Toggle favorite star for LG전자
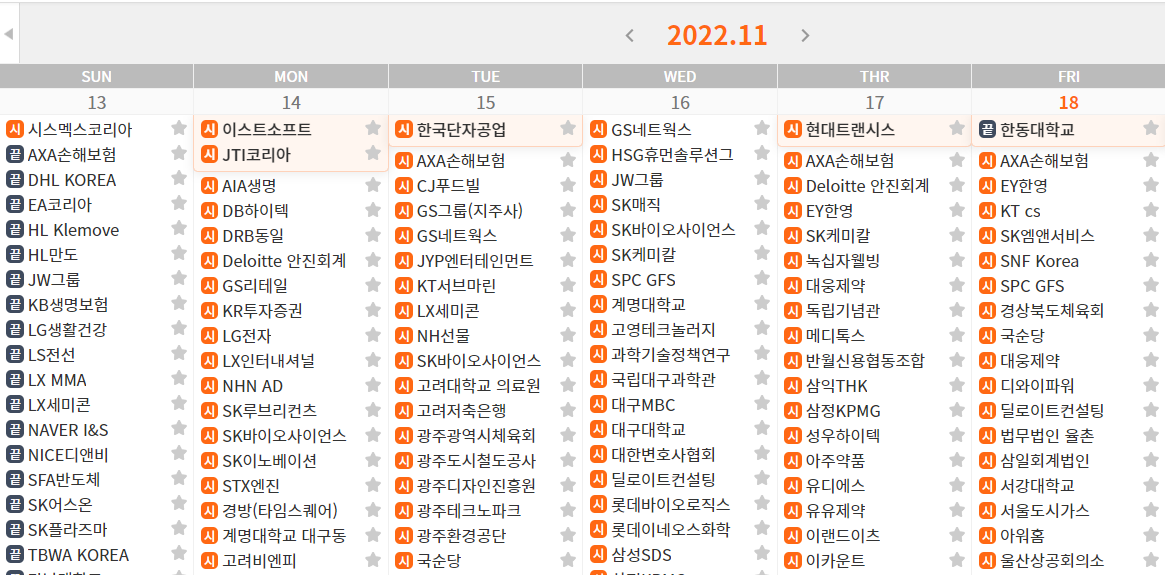Screen dimensions: 1165x575 click(373, 335)
